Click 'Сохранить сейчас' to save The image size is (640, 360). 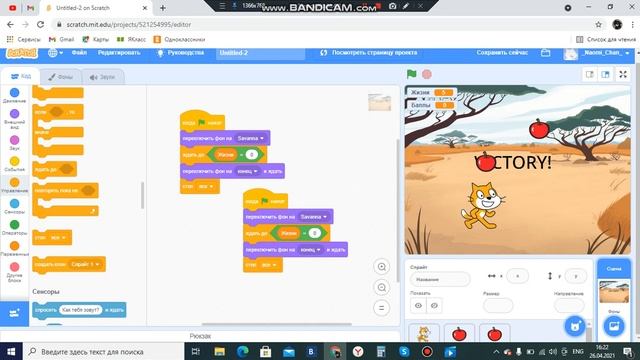click(502, 53)
